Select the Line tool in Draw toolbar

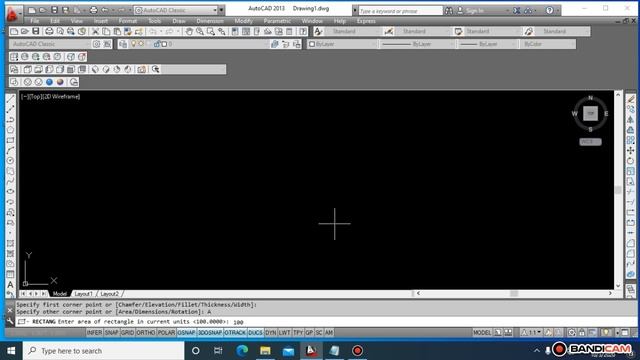coord(11,98)
